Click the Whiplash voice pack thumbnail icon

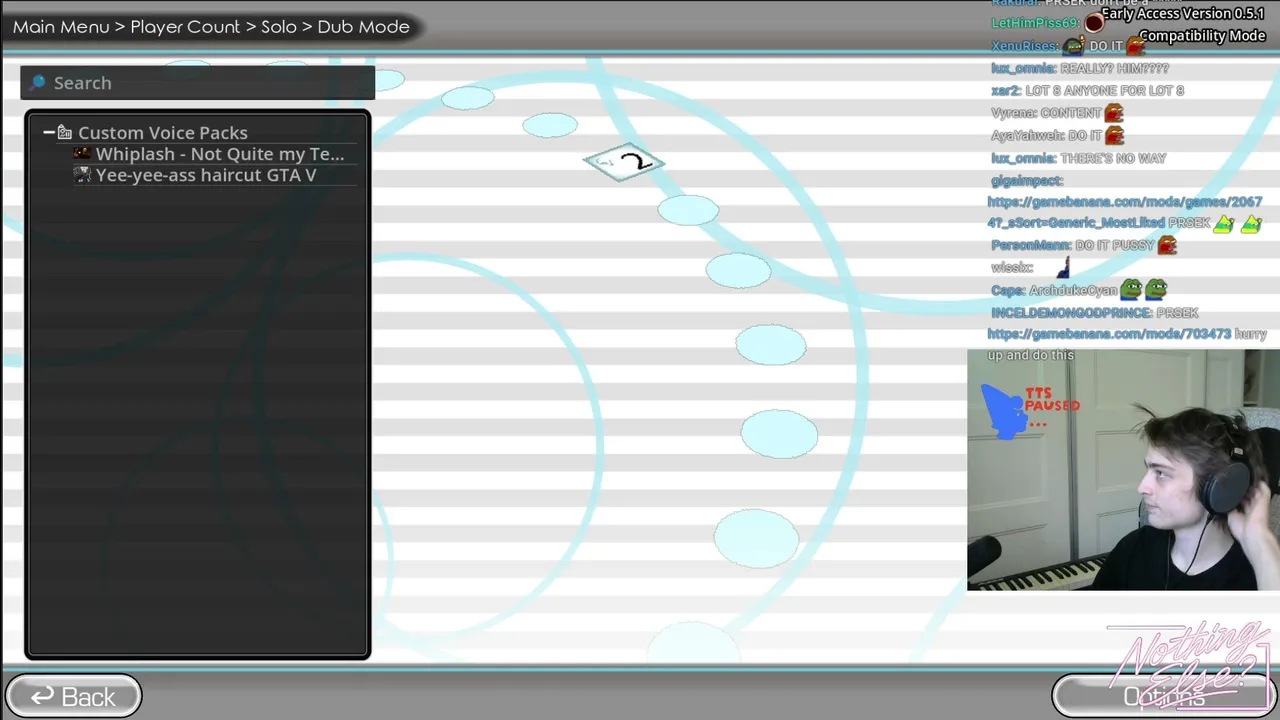(x=82, y=154)
